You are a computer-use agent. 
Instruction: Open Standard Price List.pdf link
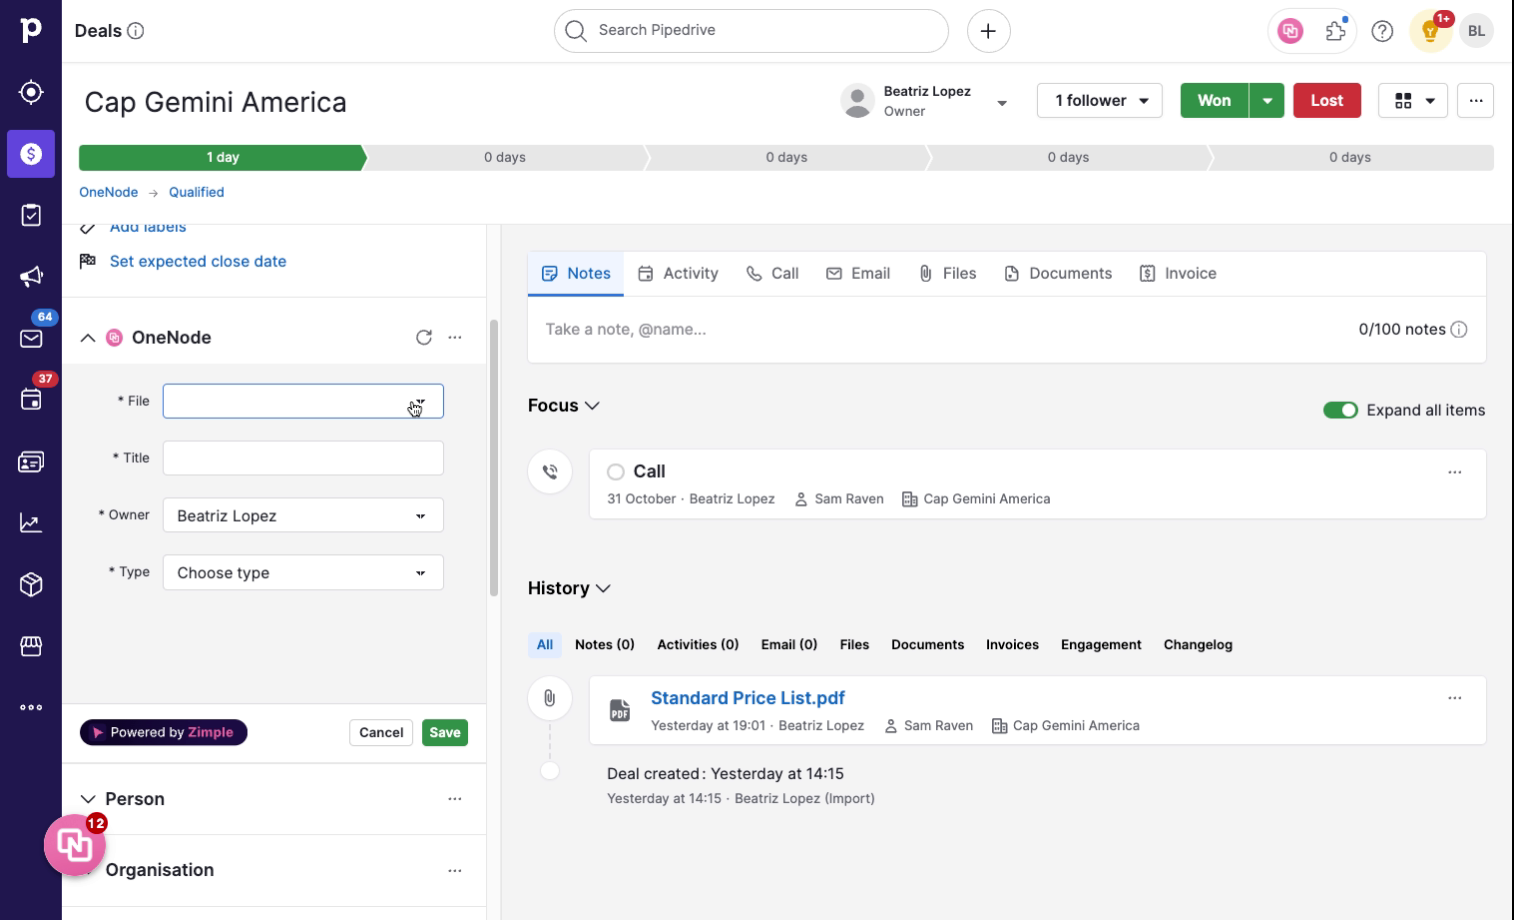pyautogui.click(x=748, y=698)
